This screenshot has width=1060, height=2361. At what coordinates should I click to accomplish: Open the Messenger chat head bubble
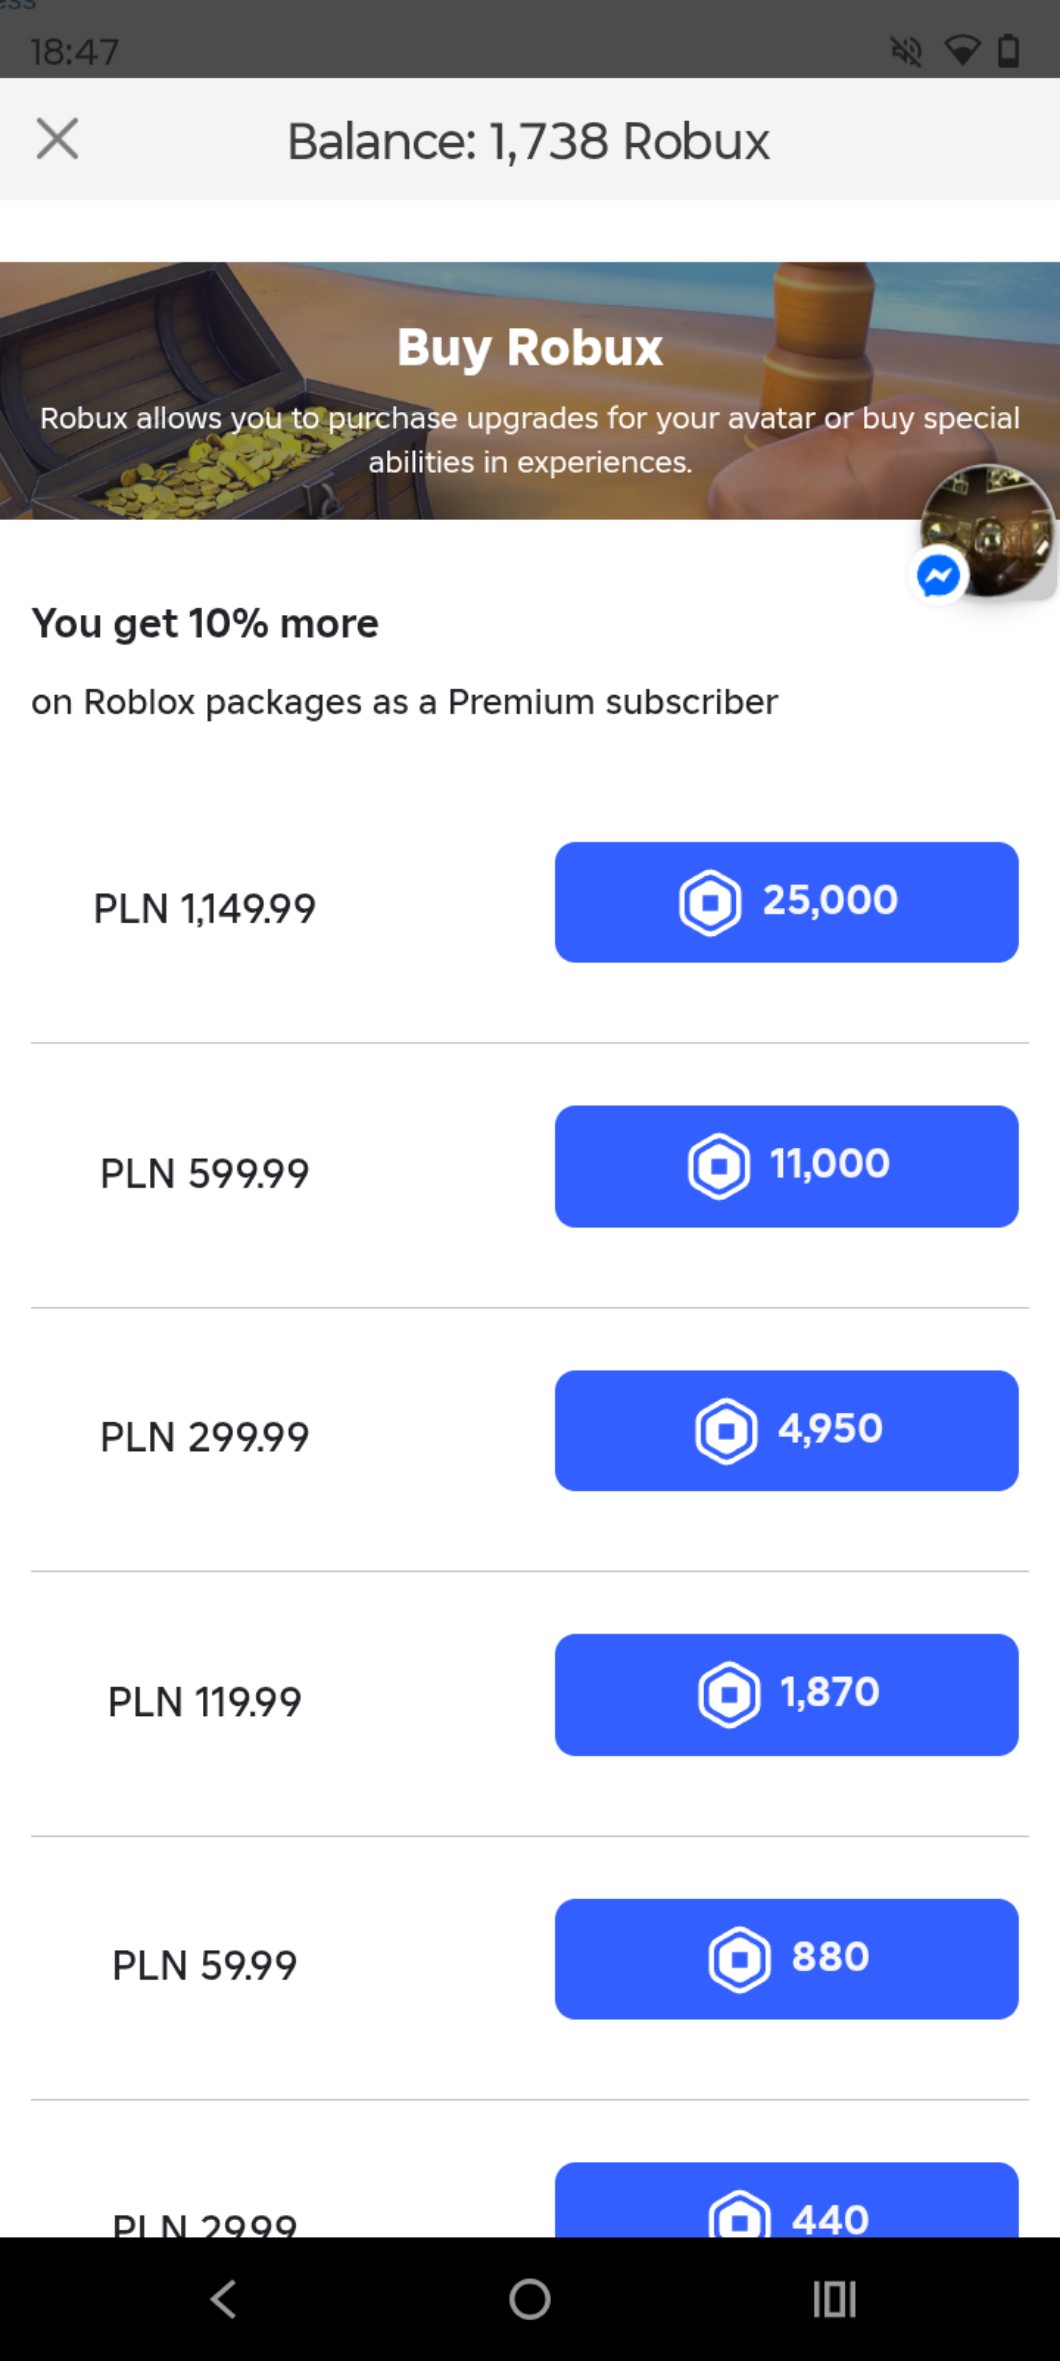[x=986, y=533]
